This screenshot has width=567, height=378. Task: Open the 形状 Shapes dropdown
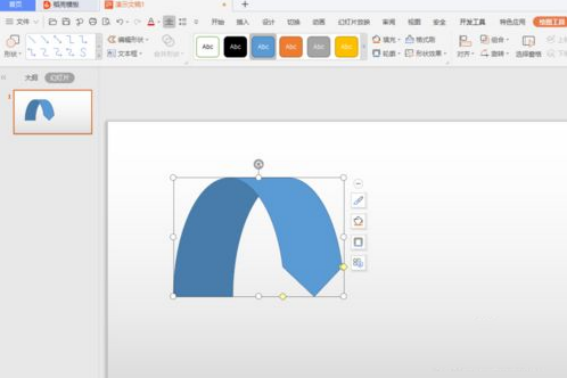[13, 46]
